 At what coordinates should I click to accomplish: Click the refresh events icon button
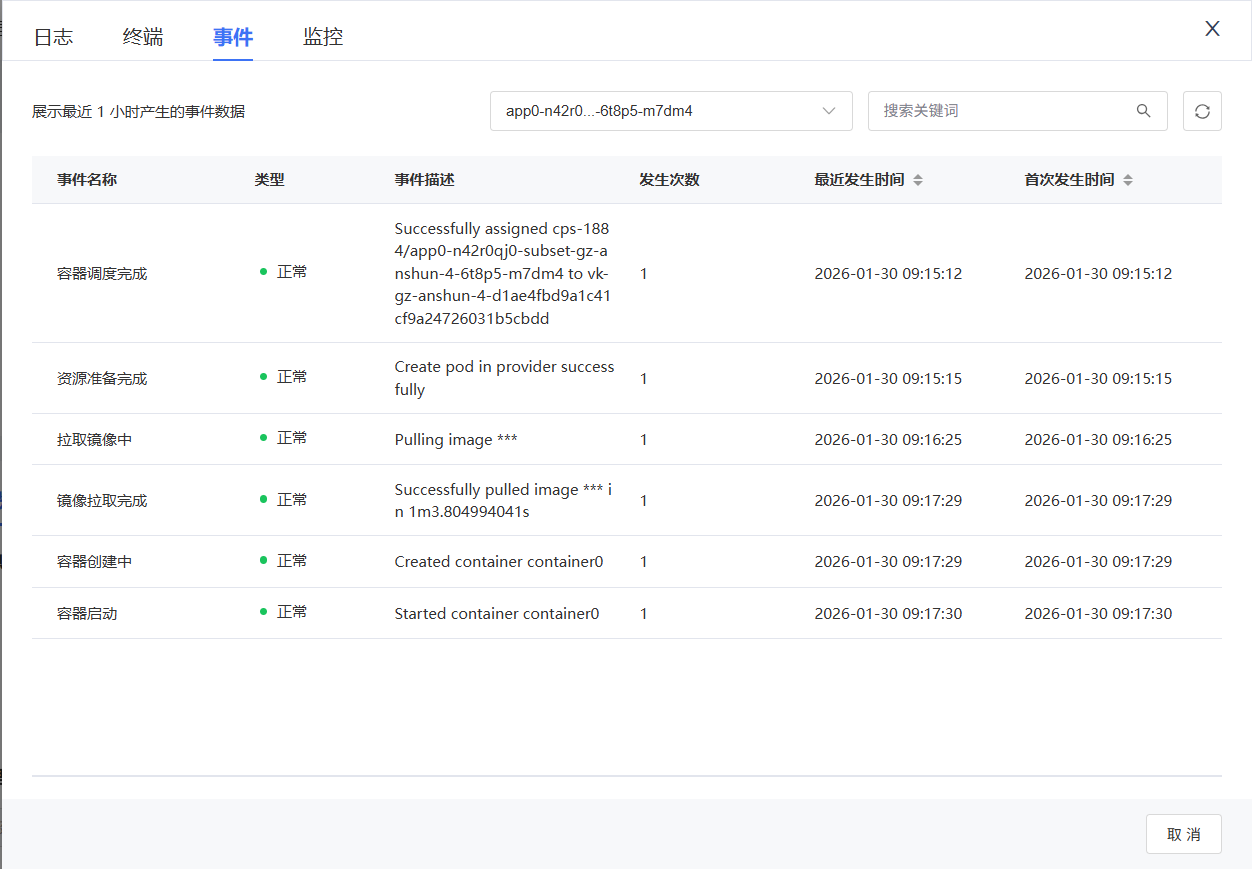[1202, 111]
